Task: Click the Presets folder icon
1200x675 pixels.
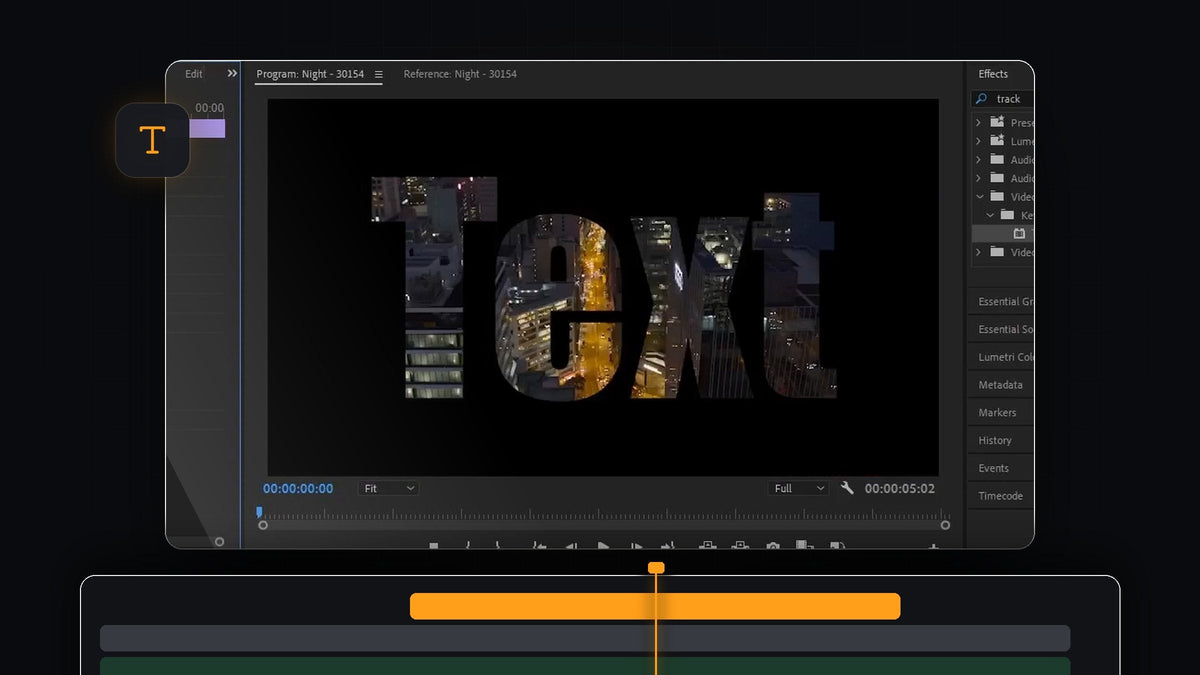Action: [x=997, y=122]
